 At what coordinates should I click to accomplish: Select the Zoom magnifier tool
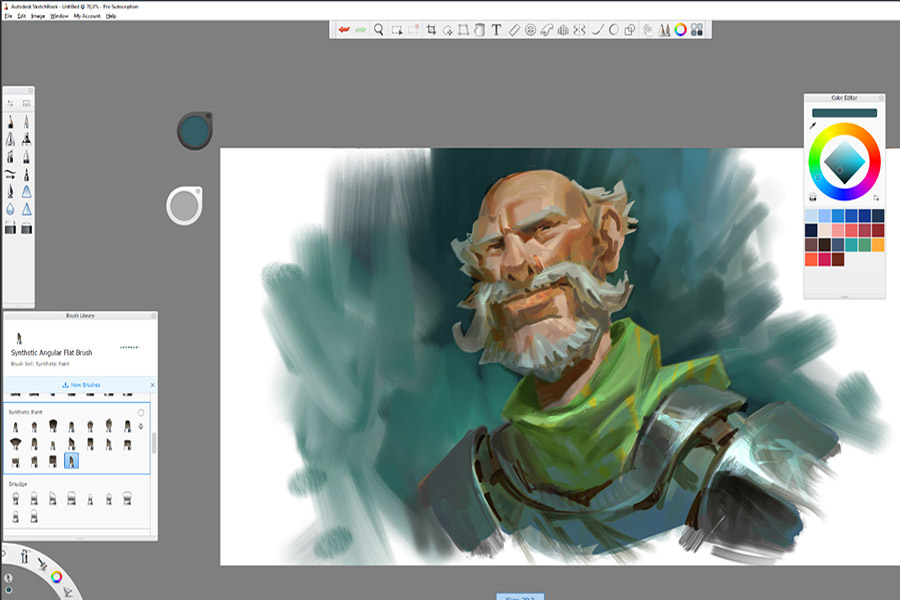click(378, 30)
